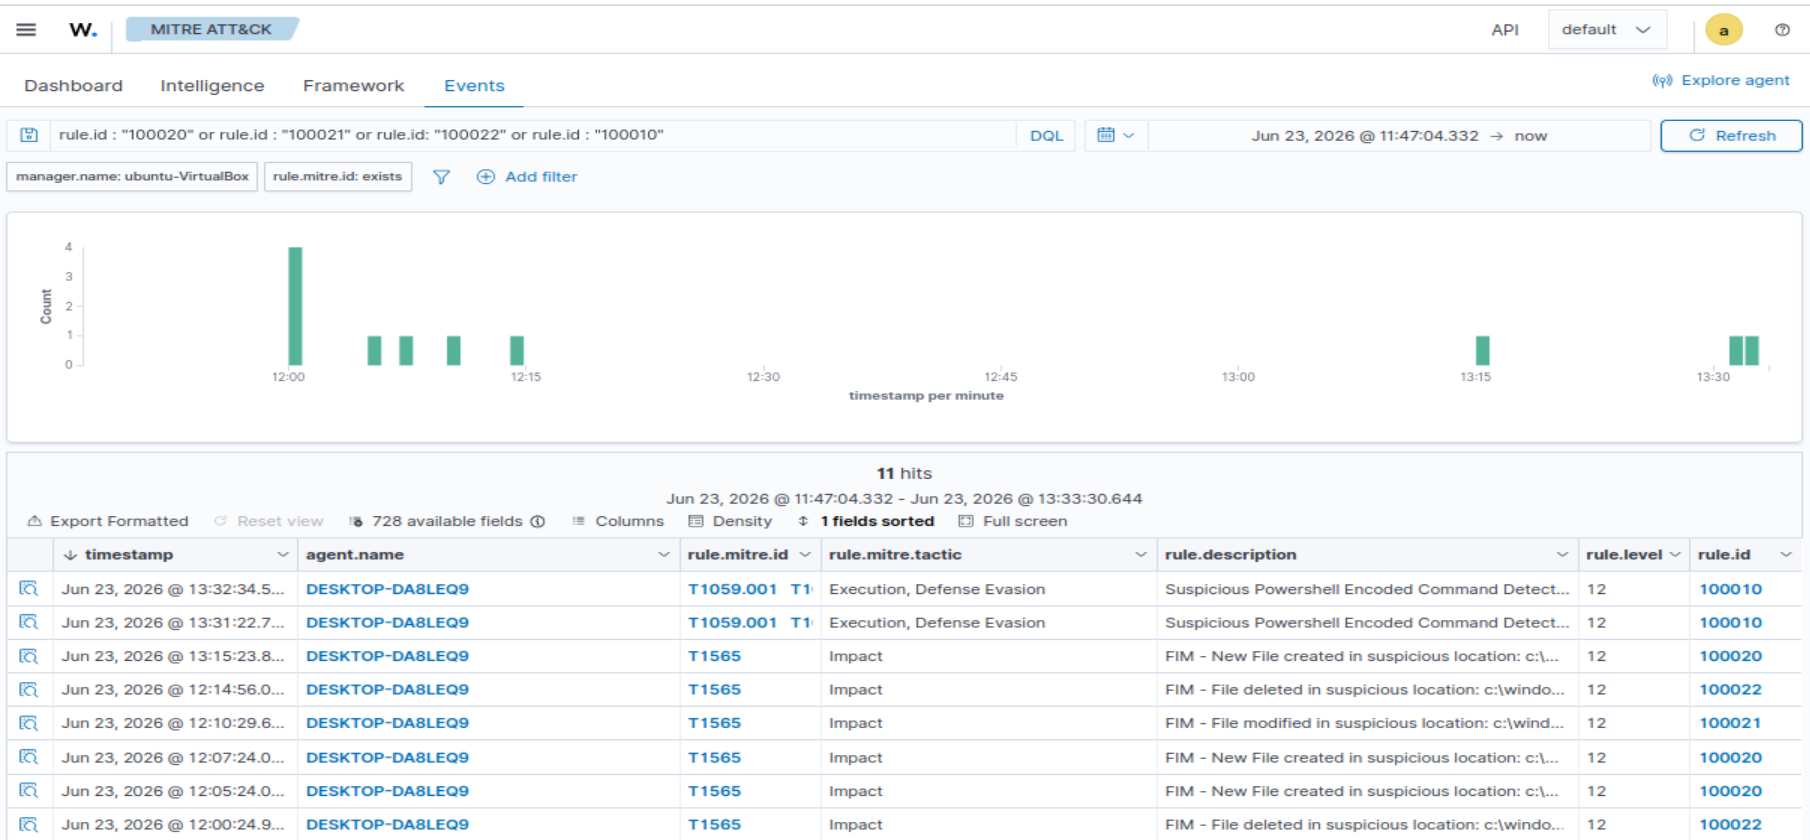1810x840 pixels.
Task: Click Add filter
Action: coord(527,177)
